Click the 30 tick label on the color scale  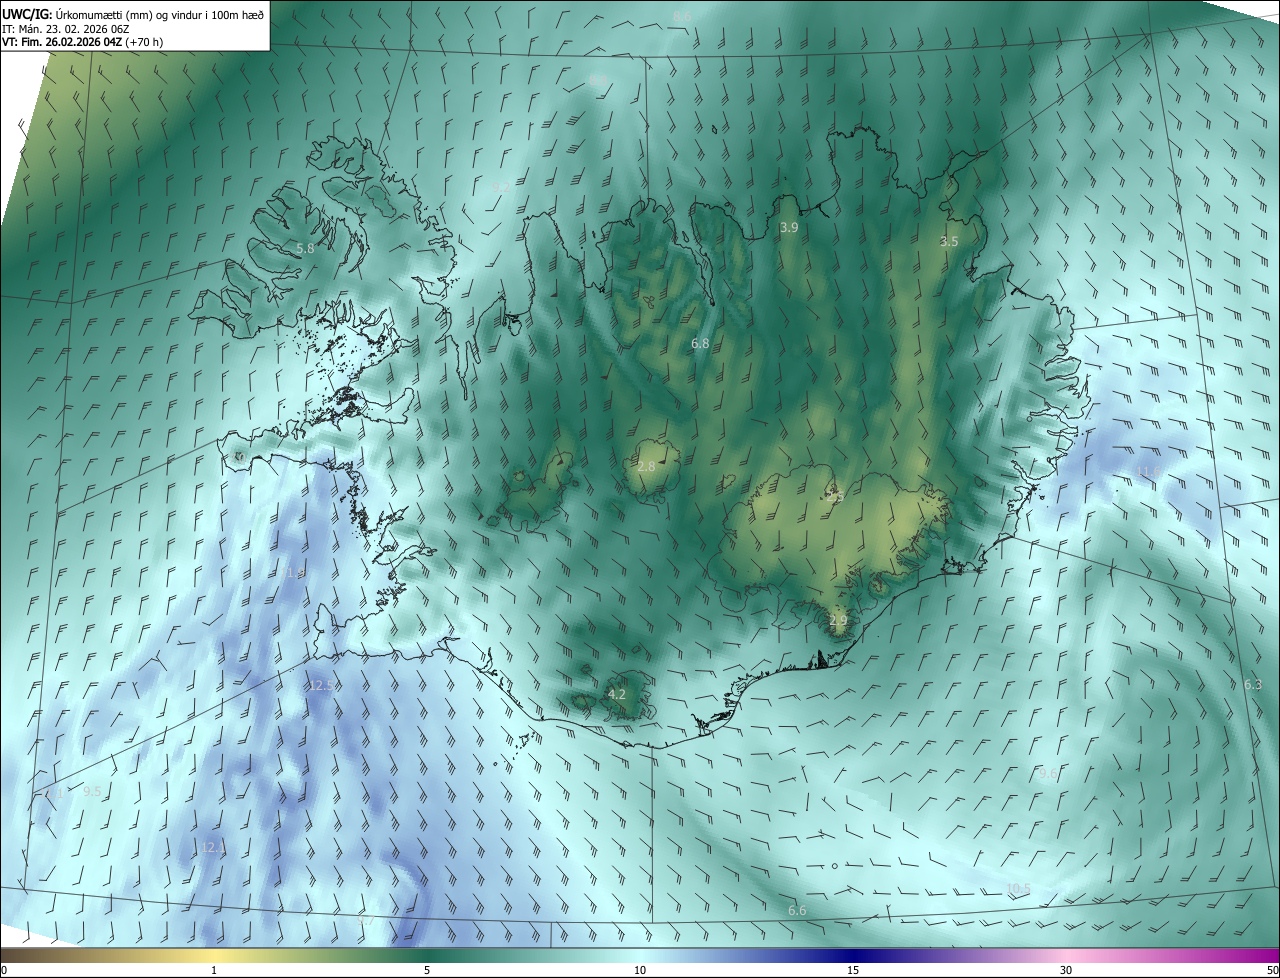[x=1066, y=970]
